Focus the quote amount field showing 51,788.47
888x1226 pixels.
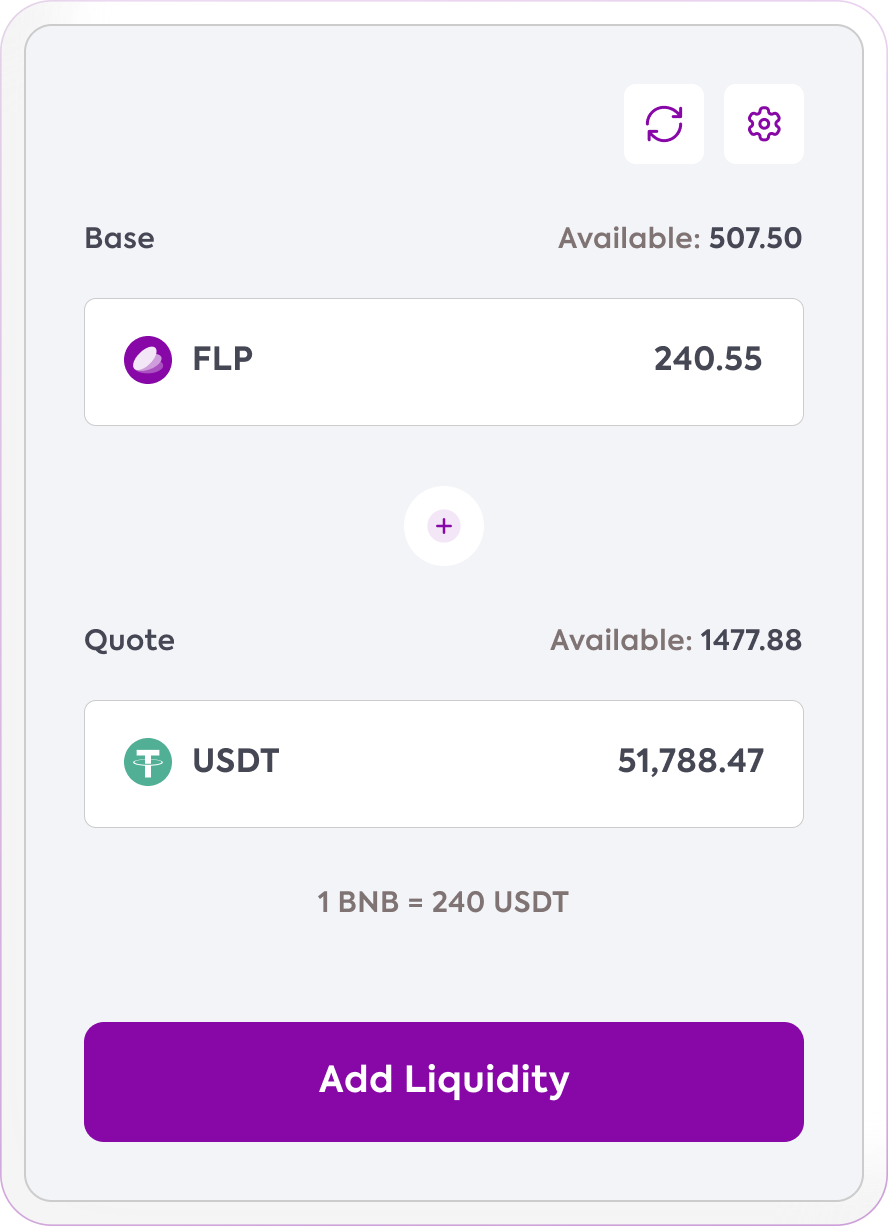pos(691,761)
